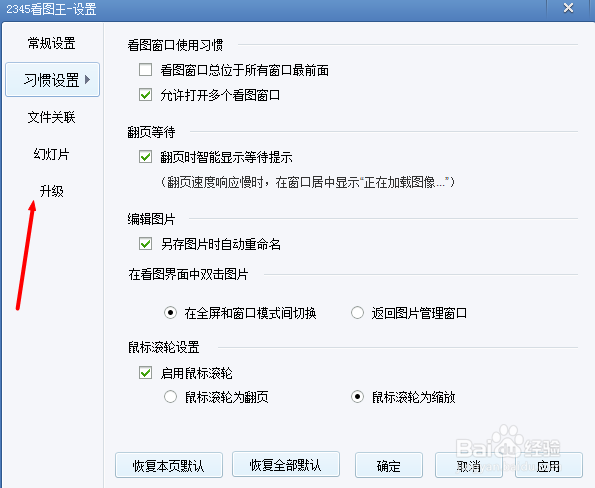
Task: Confirm settings with 确定 button
Action: 389,465
